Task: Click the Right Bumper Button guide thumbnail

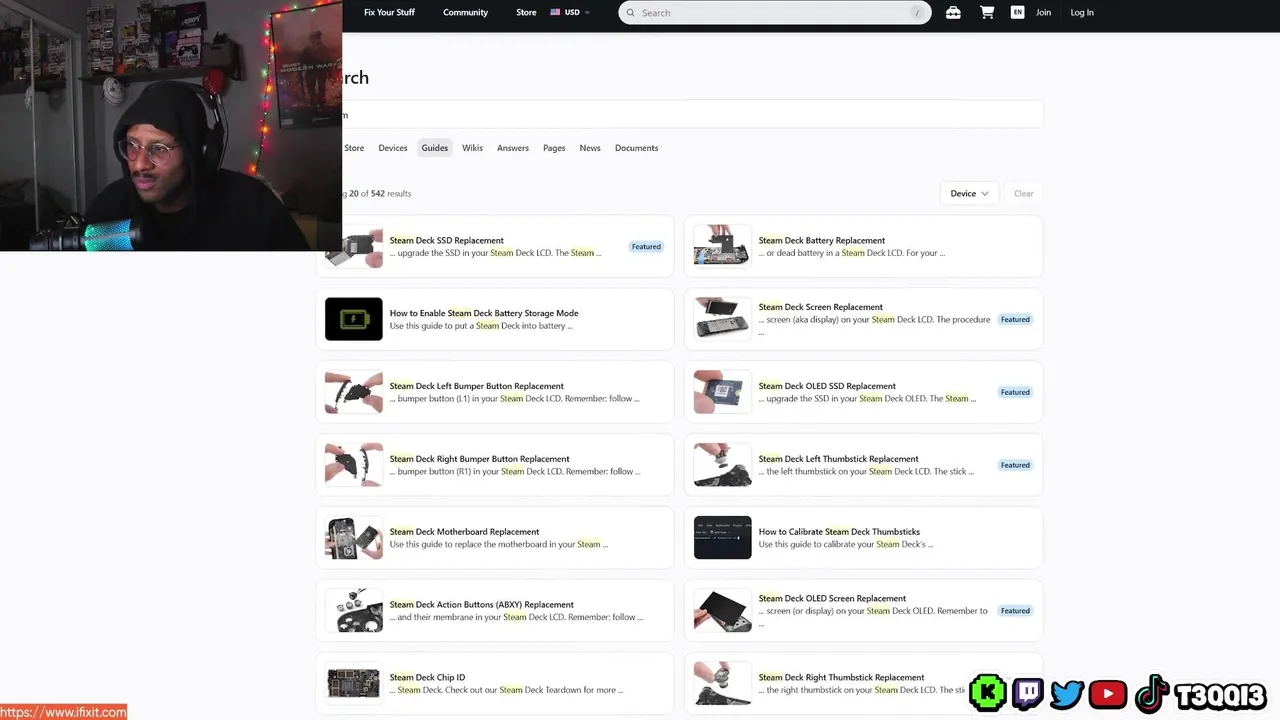Action: click(x=354, y=465)
